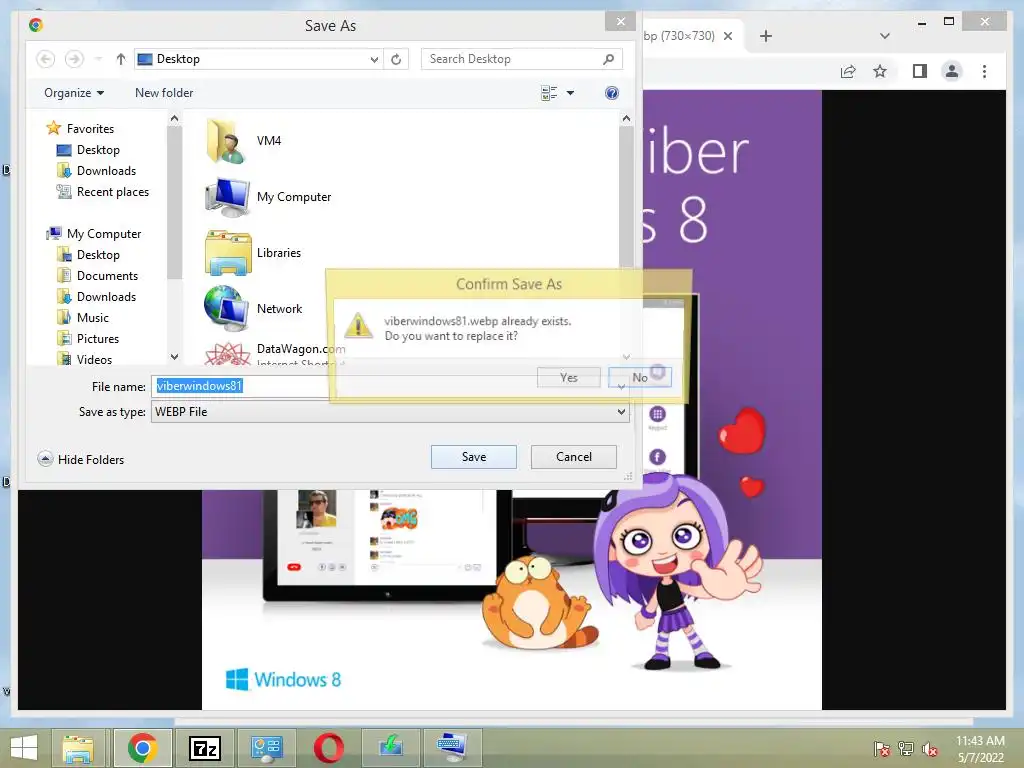Open Chrome from the taskbar
Screen dimensions: 1024x768
click(142, 748)
